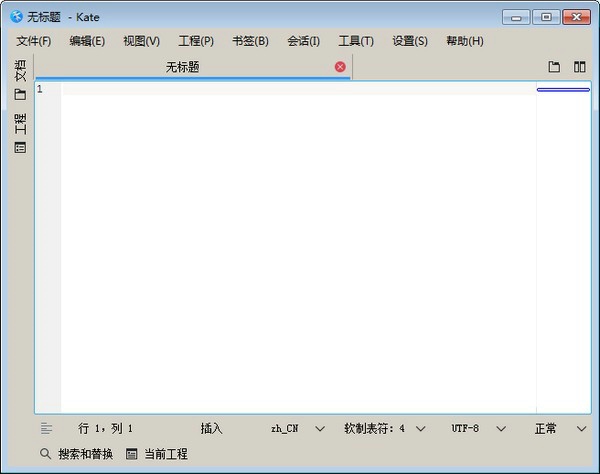The width and height of the screenshot is (600, 474).
Task: Click the split view icon
Action: pyautogui.click(x=579, y=67)
